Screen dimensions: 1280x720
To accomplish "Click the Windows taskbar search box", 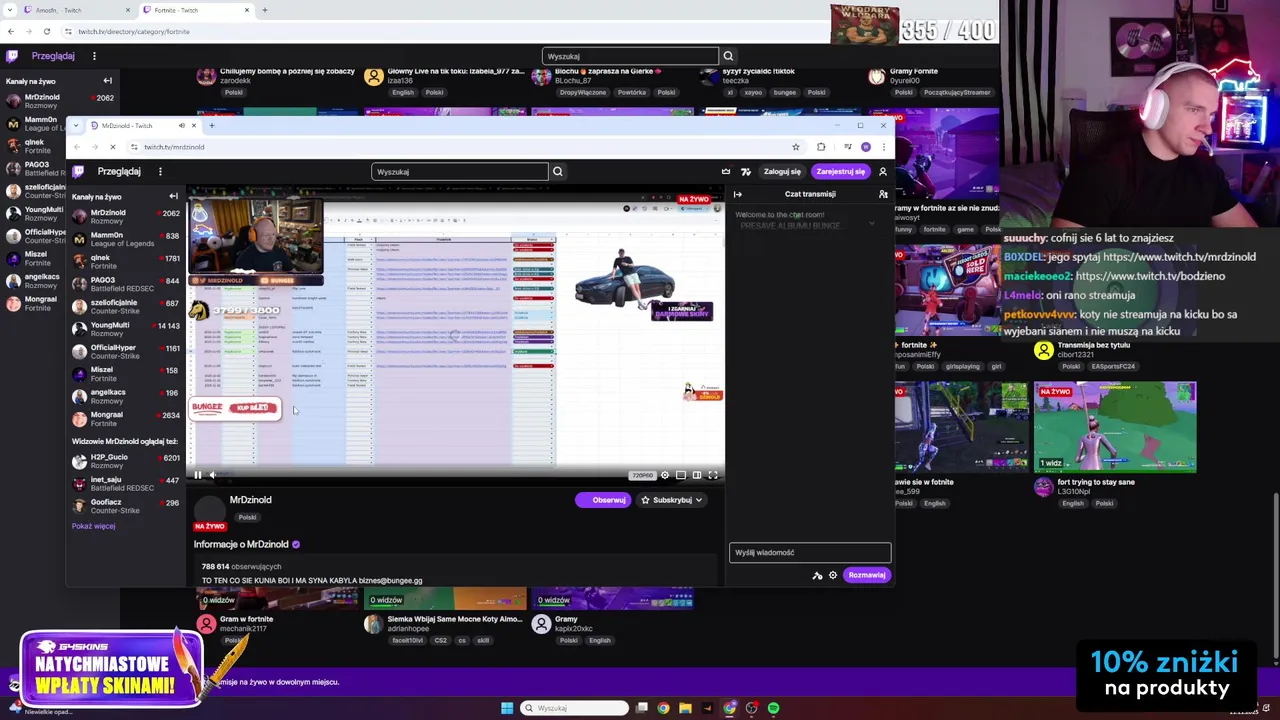I will coord(575,708).
